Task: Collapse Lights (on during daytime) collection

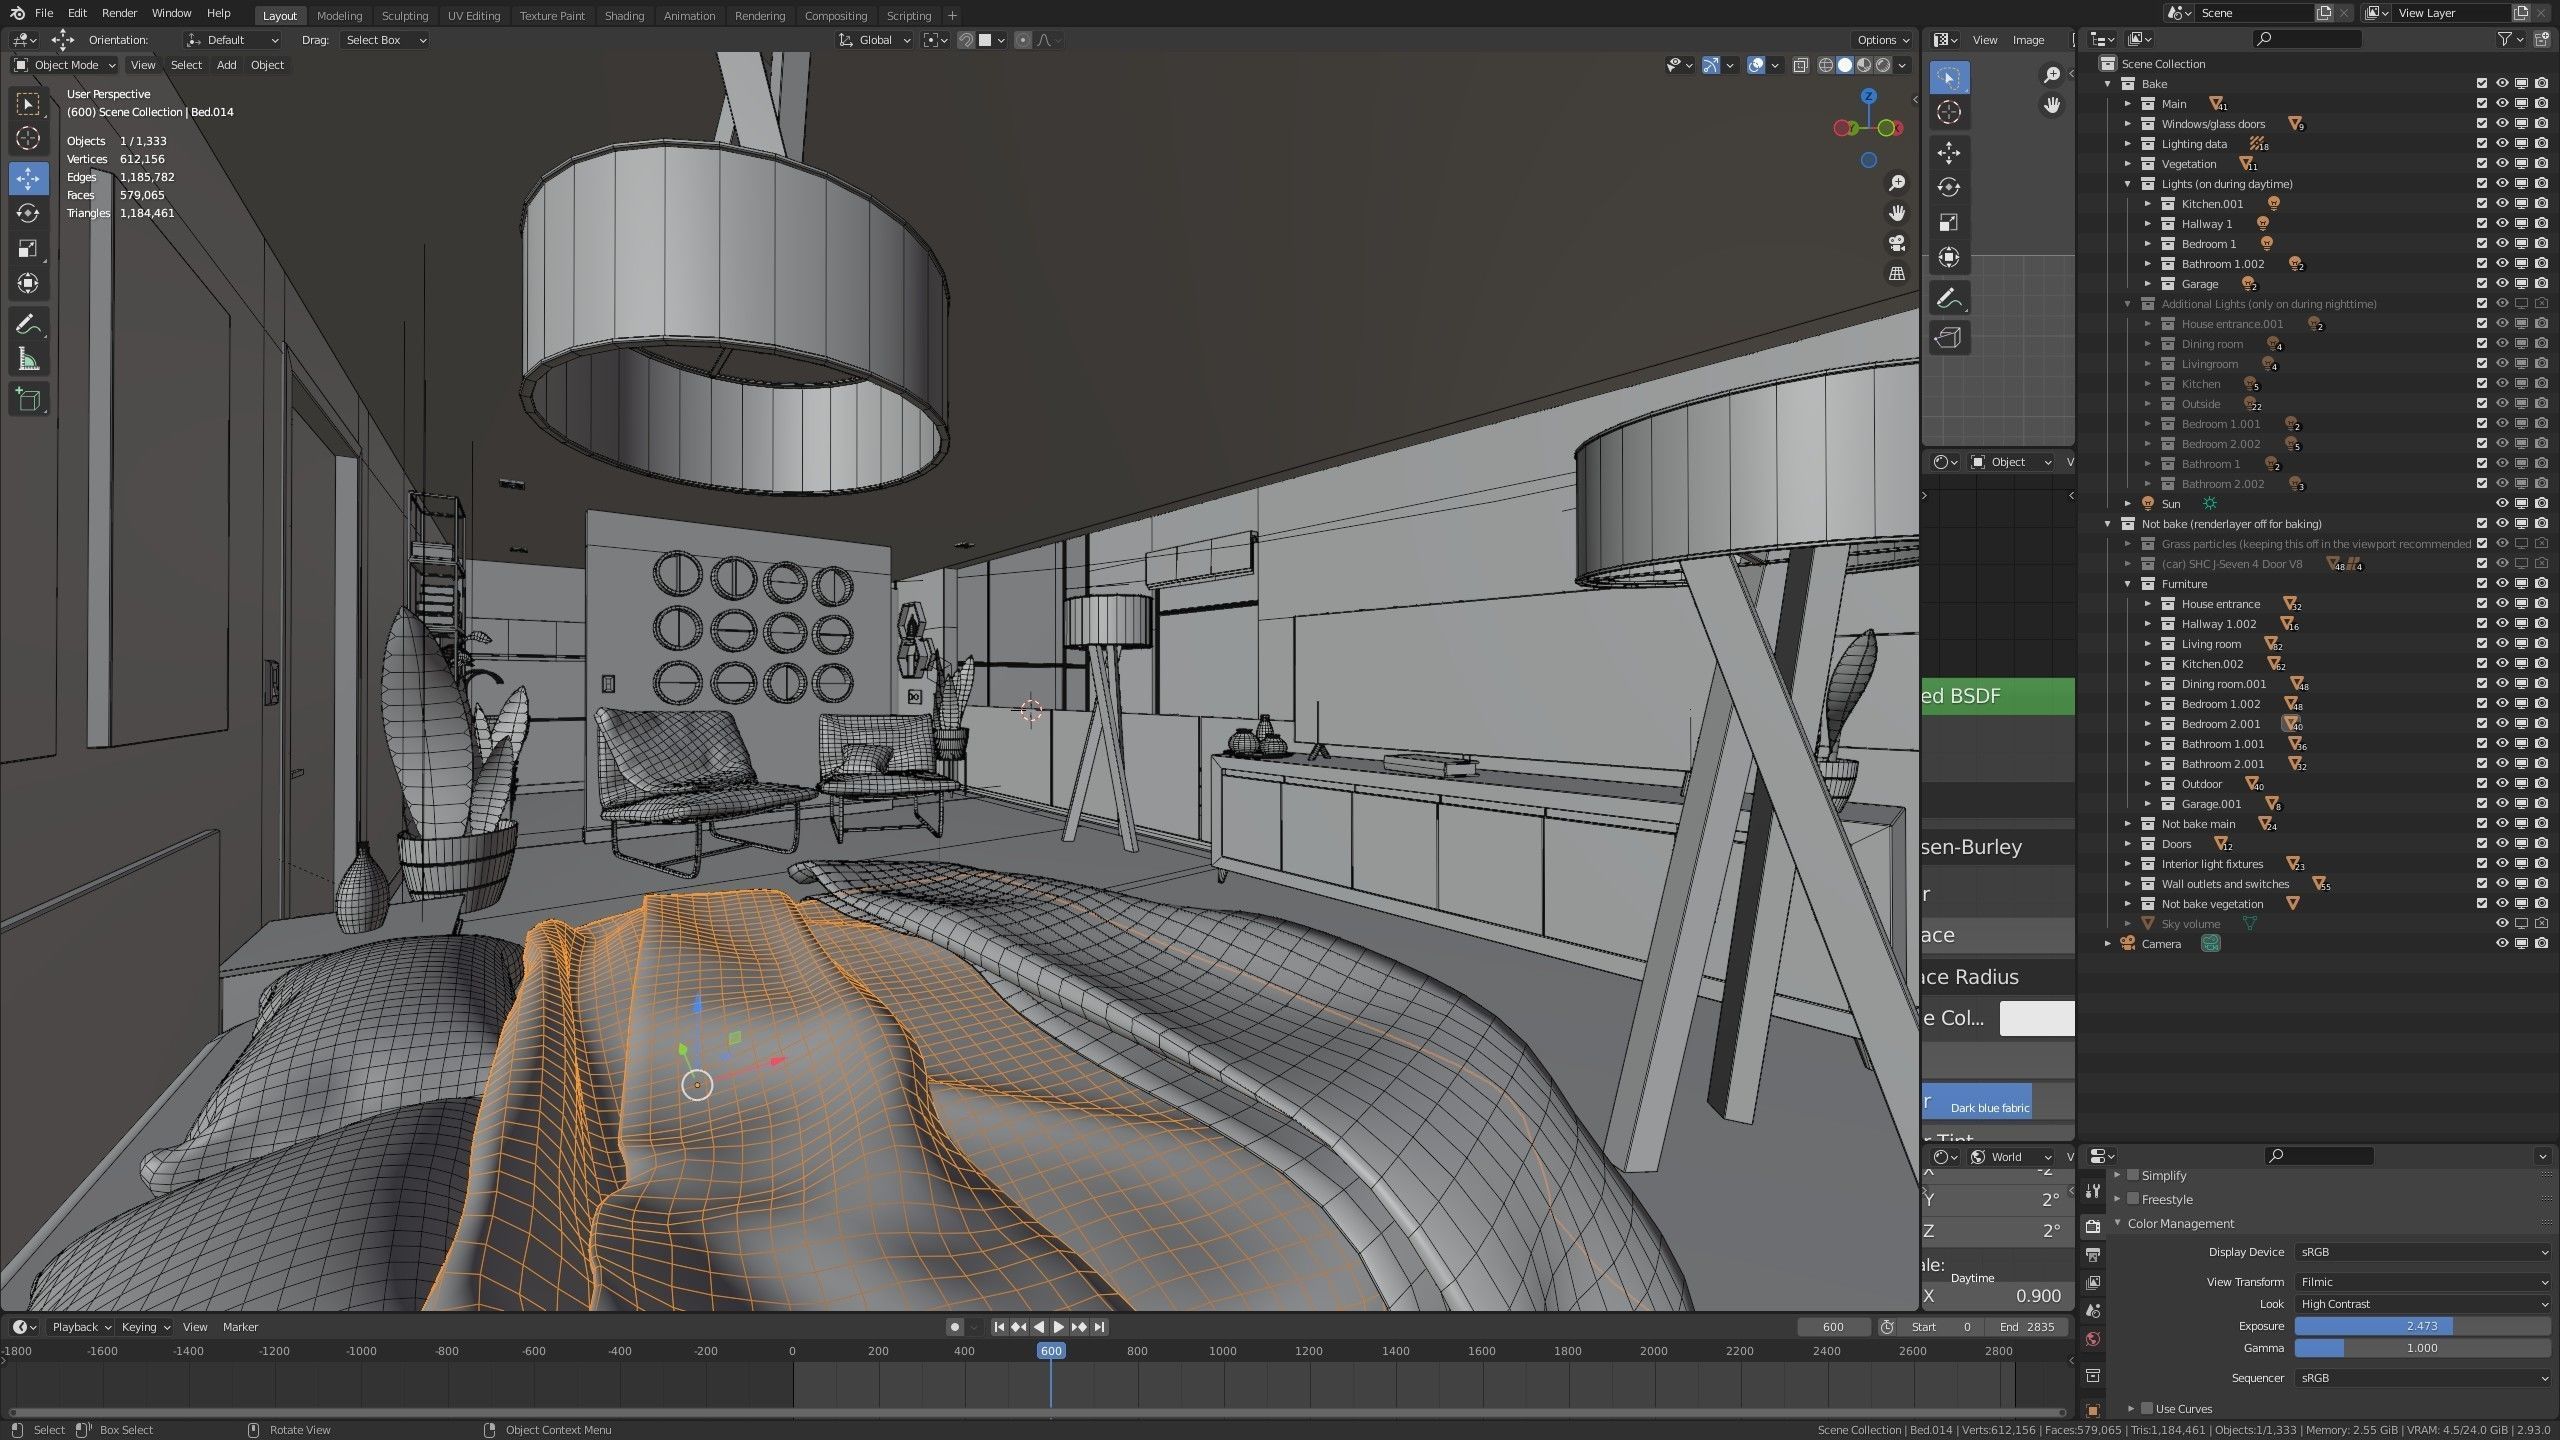Action: click(2127, 184)
